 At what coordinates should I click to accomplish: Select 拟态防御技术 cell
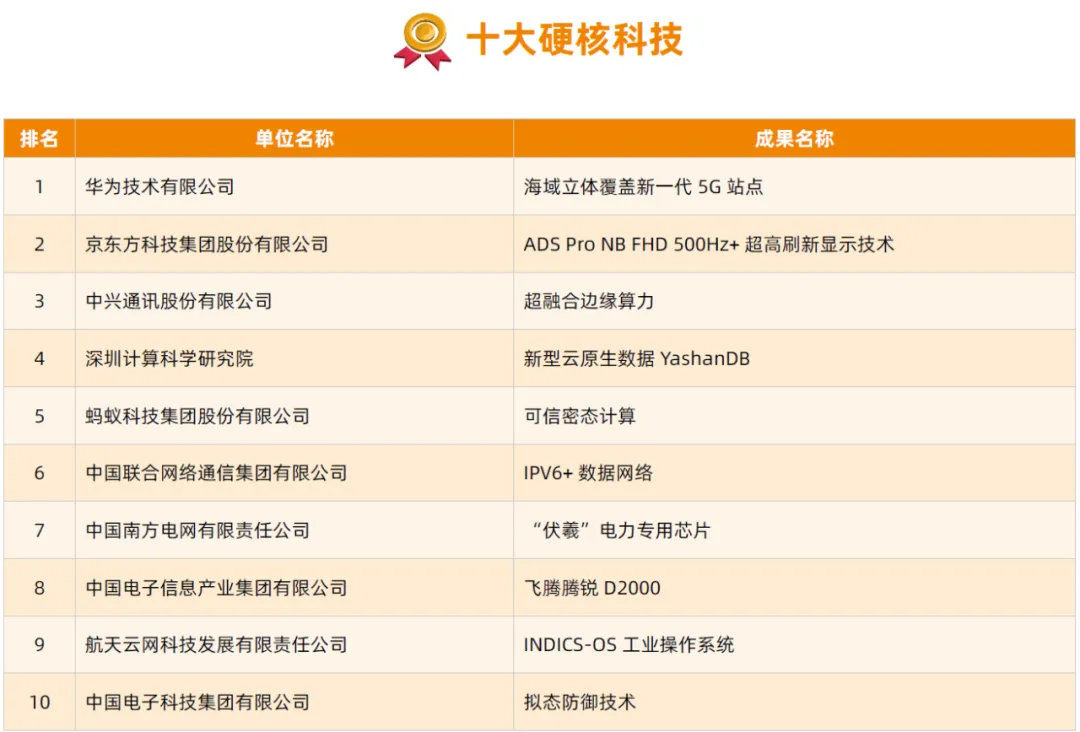(x=794, y=702)
